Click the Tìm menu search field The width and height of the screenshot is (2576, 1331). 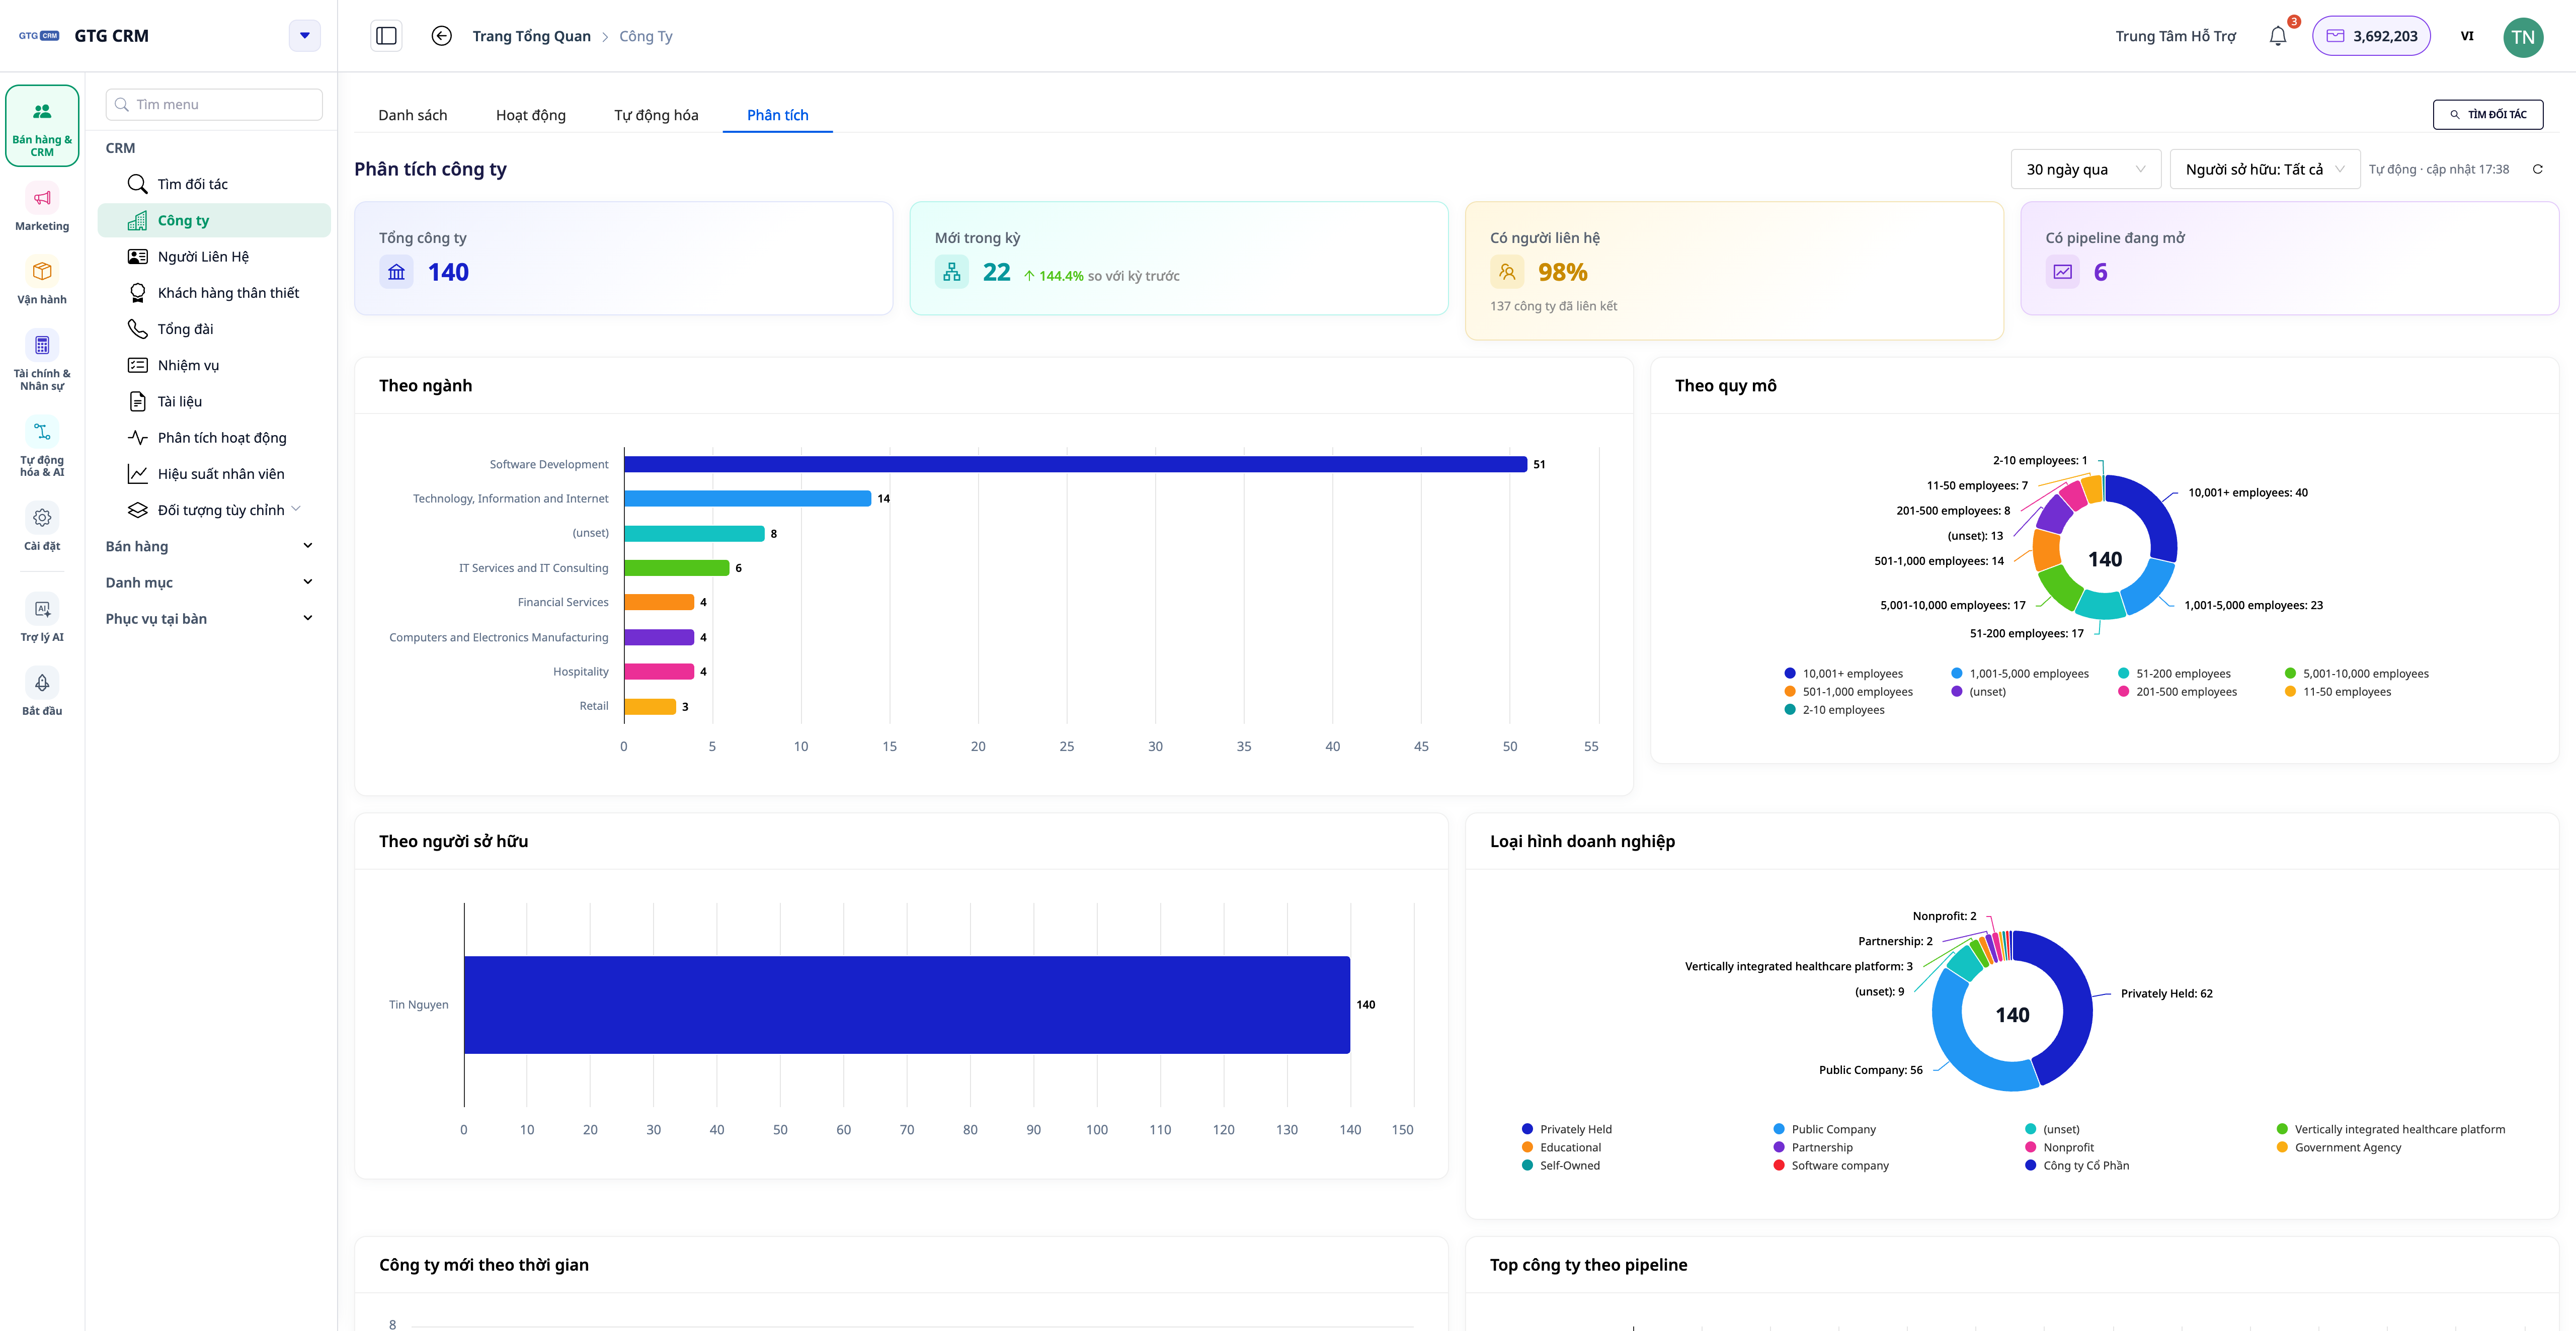pos(214,104)
